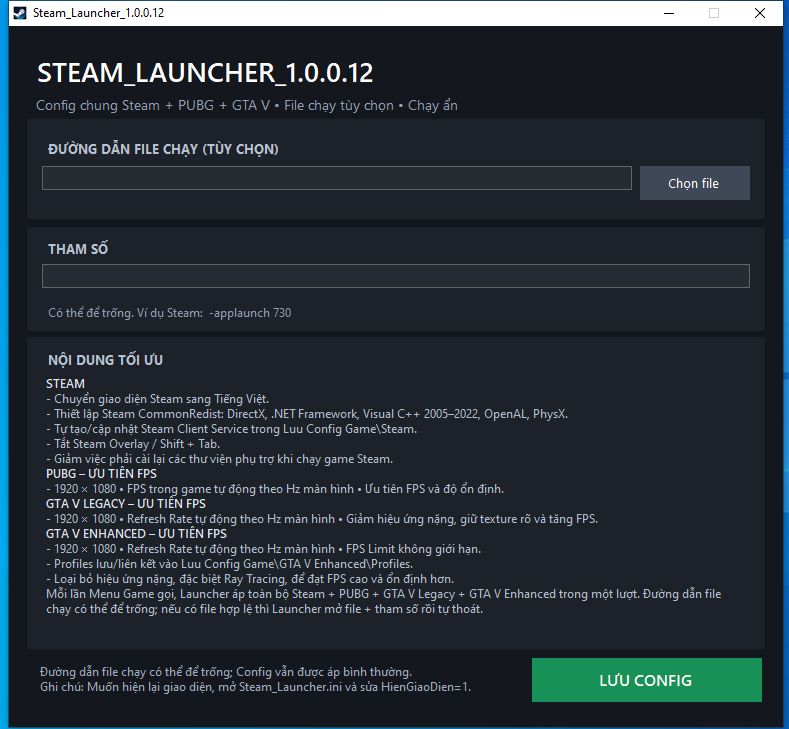Viewport: 789px width, 729px height.
Task: Click the 'THAM SỐ' section label
Action: [78, 249]
